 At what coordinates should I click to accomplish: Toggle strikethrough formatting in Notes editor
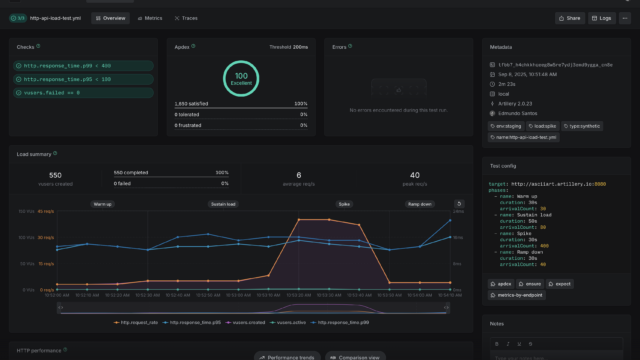pyautogui.click(x=530, y=344)
